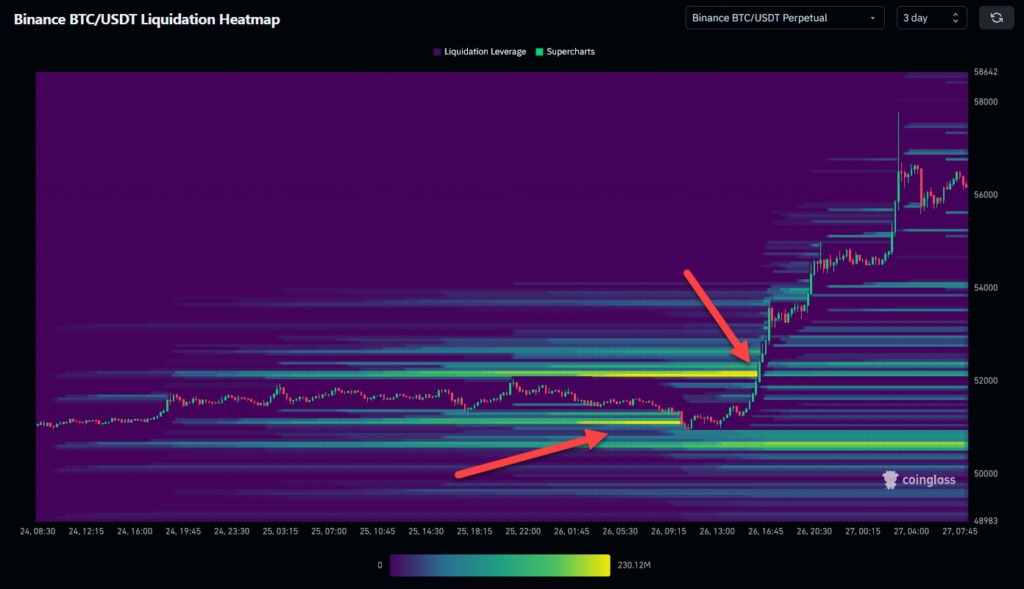The image size is (1024, 589).
Task: Click the 48983 price axis label
Action: point(985,521)
